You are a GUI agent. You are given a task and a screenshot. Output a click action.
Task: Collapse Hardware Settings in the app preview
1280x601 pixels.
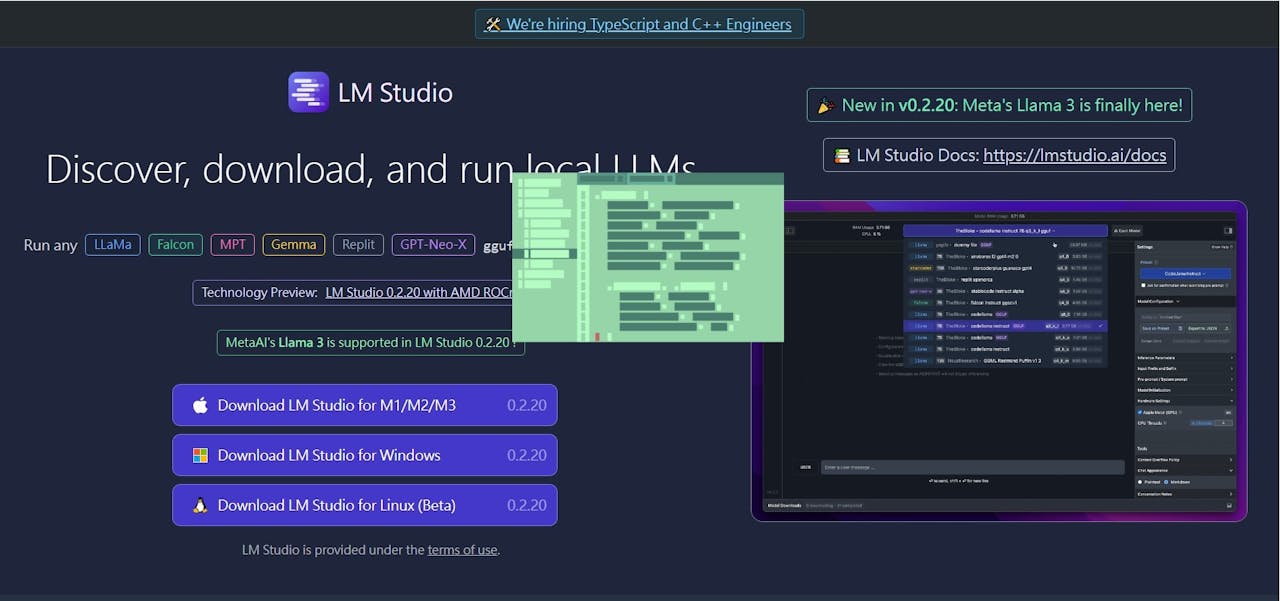tap(1185, 401)
